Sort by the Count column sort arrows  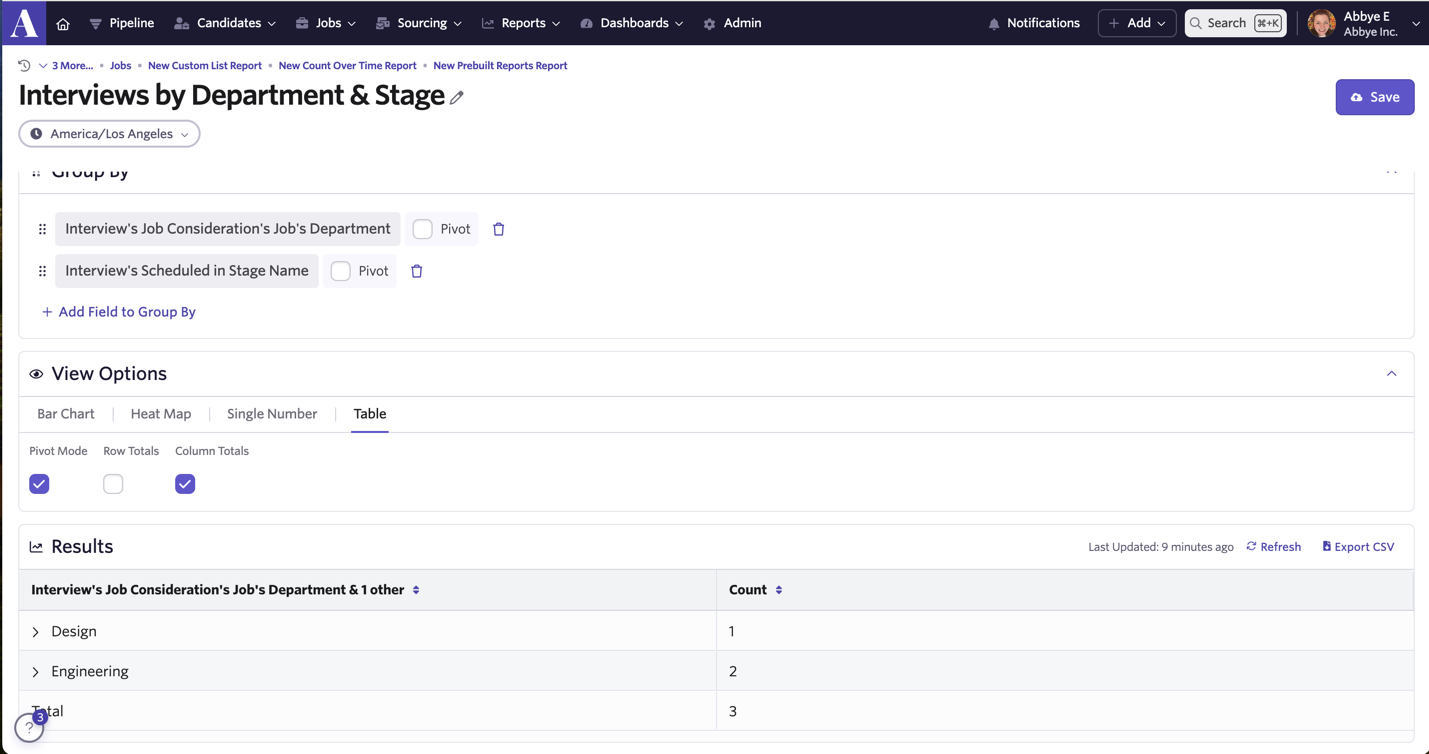779,590
